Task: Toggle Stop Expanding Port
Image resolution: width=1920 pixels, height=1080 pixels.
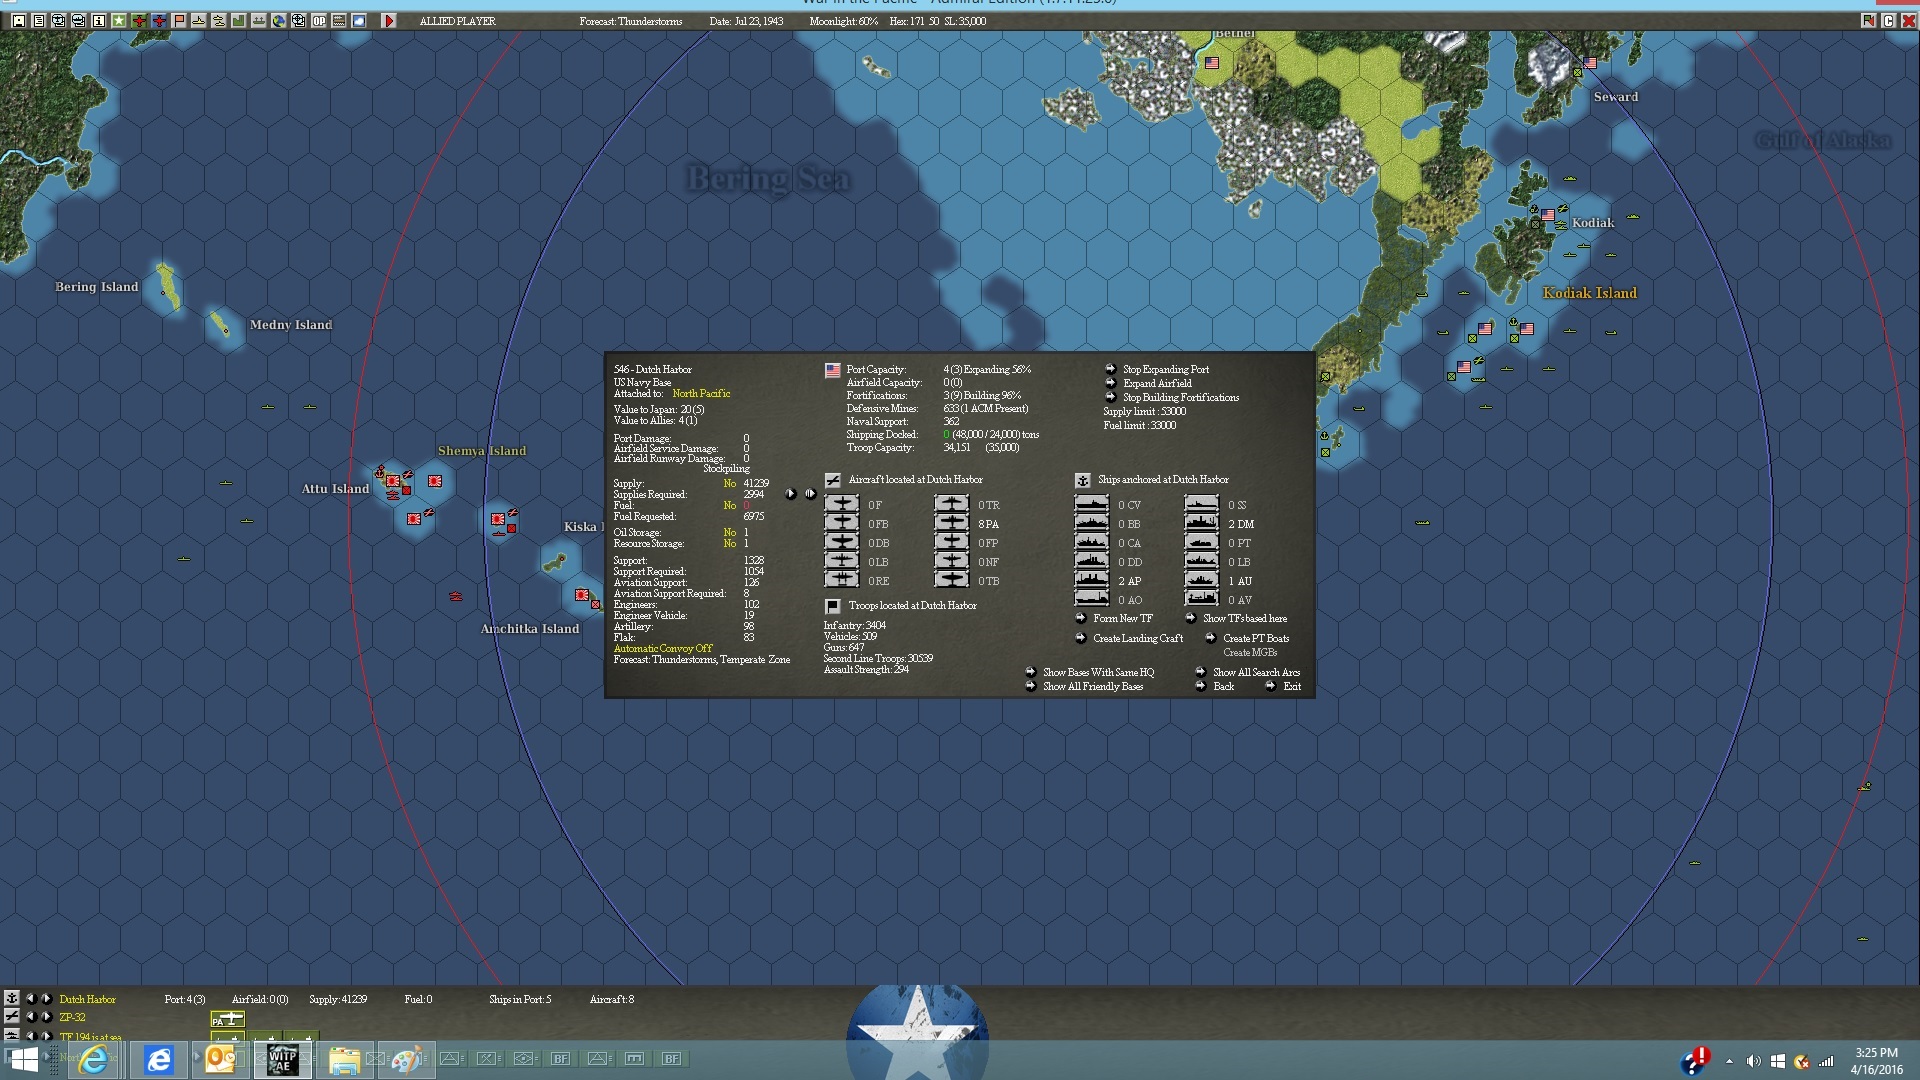Action: point(1166,370)
